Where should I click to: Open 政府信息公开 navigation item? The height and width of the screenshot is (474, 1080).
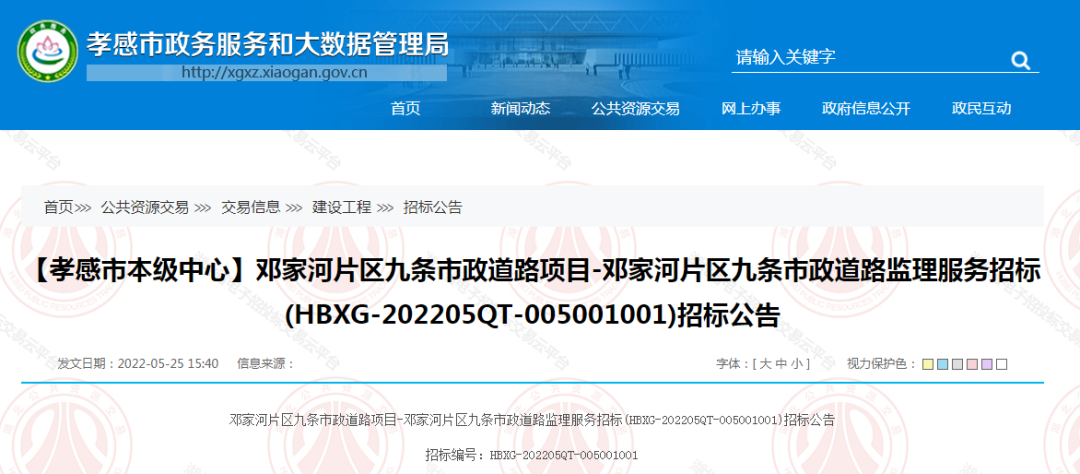[866, 109]
